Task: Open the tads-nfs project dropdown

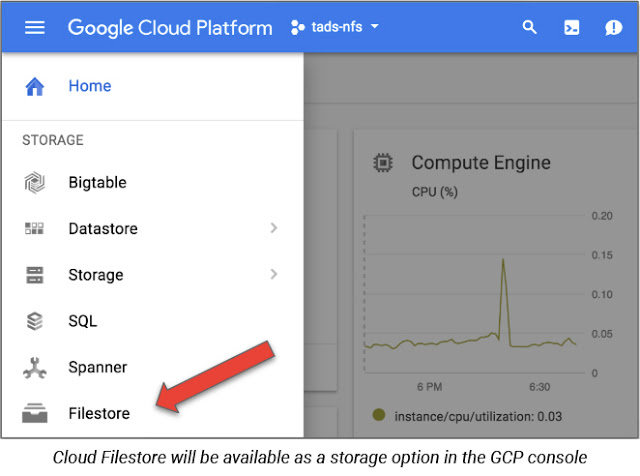Action: pyautogui.click(x=335, y=27)
